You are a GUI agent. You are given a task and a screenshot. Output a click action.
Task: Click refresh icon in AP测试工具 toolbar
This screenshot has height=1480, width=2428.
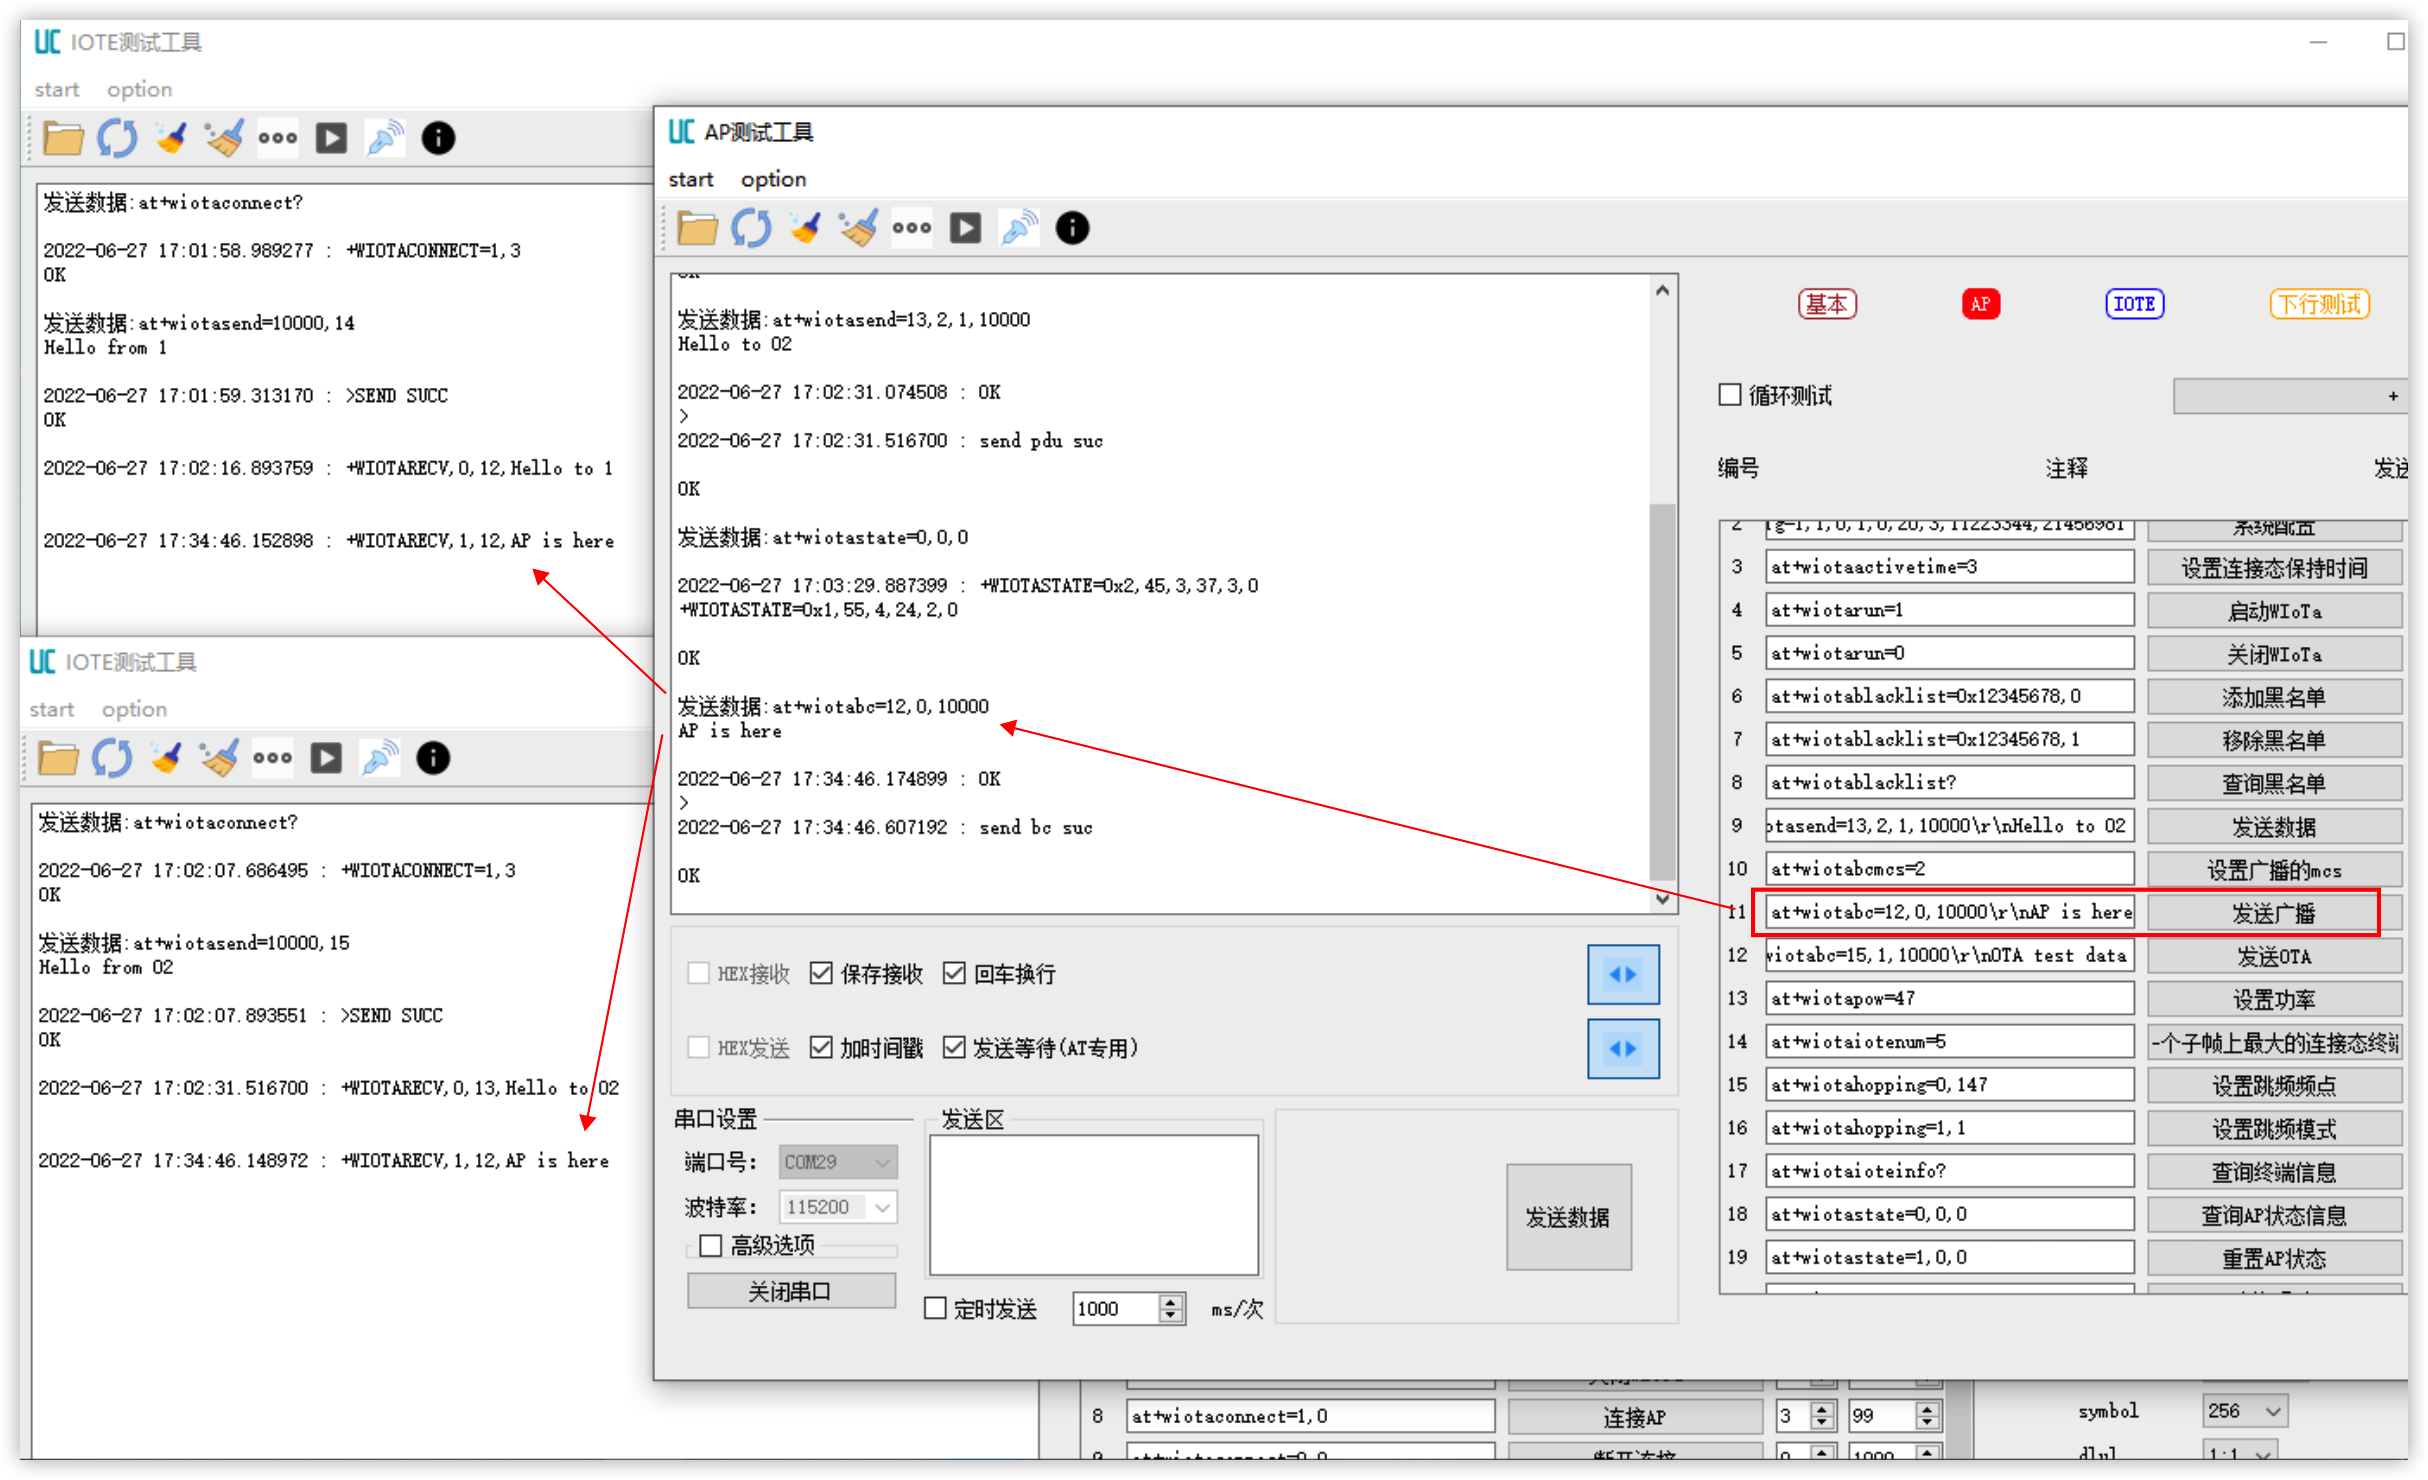tap(751, 228)
